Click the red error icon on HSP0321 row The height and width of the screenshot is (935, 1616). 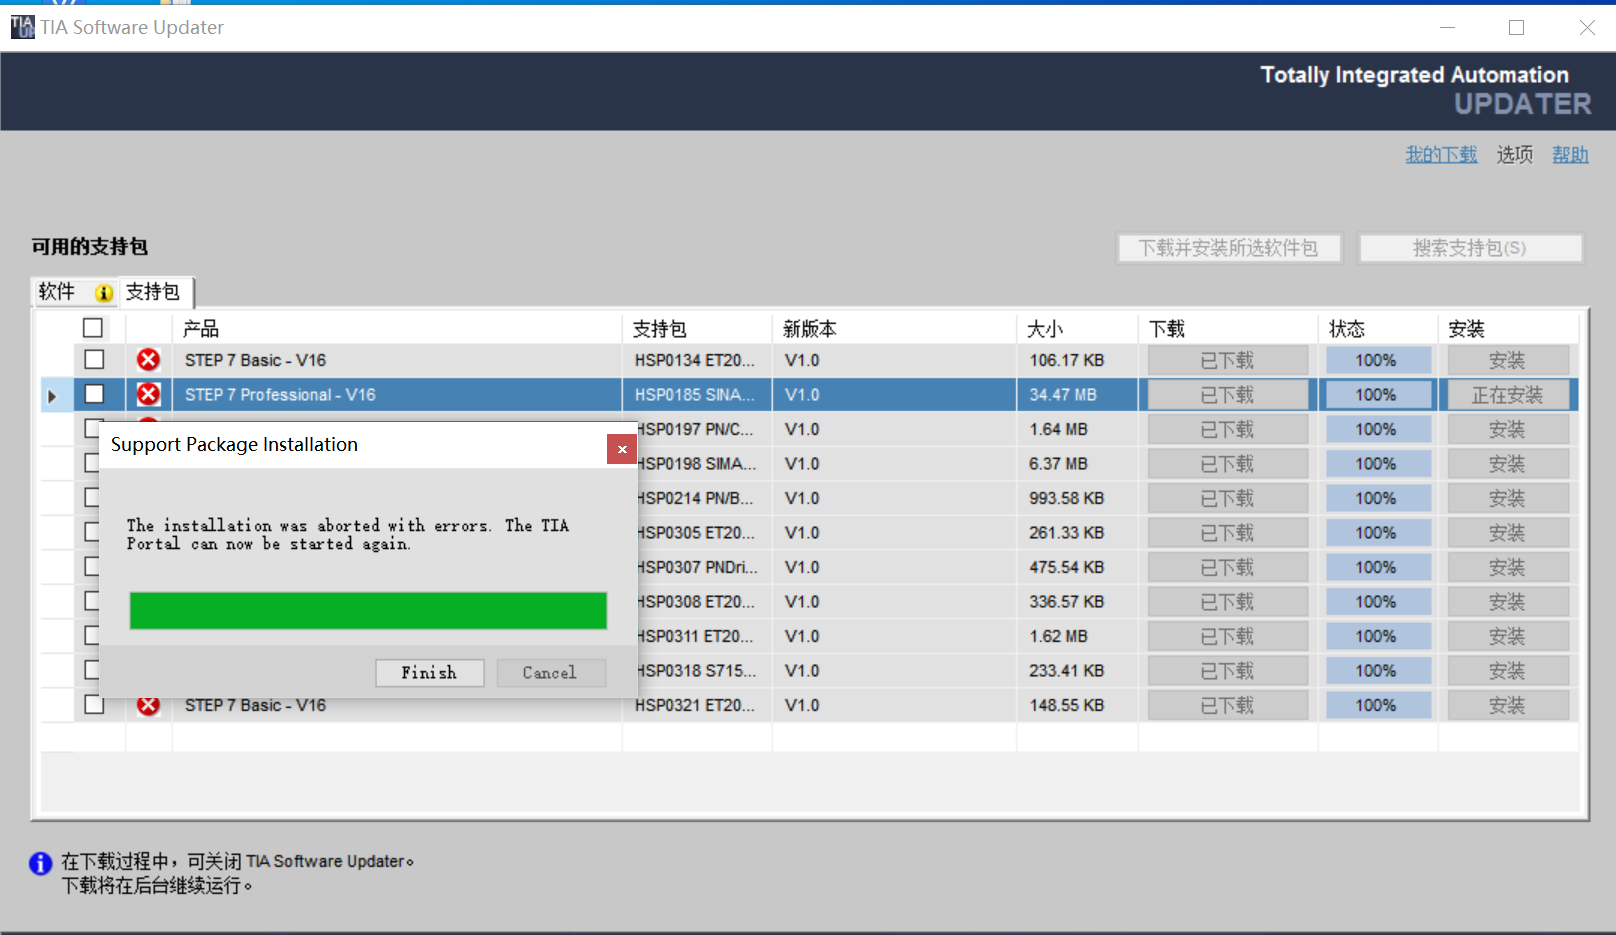[148, 706]
